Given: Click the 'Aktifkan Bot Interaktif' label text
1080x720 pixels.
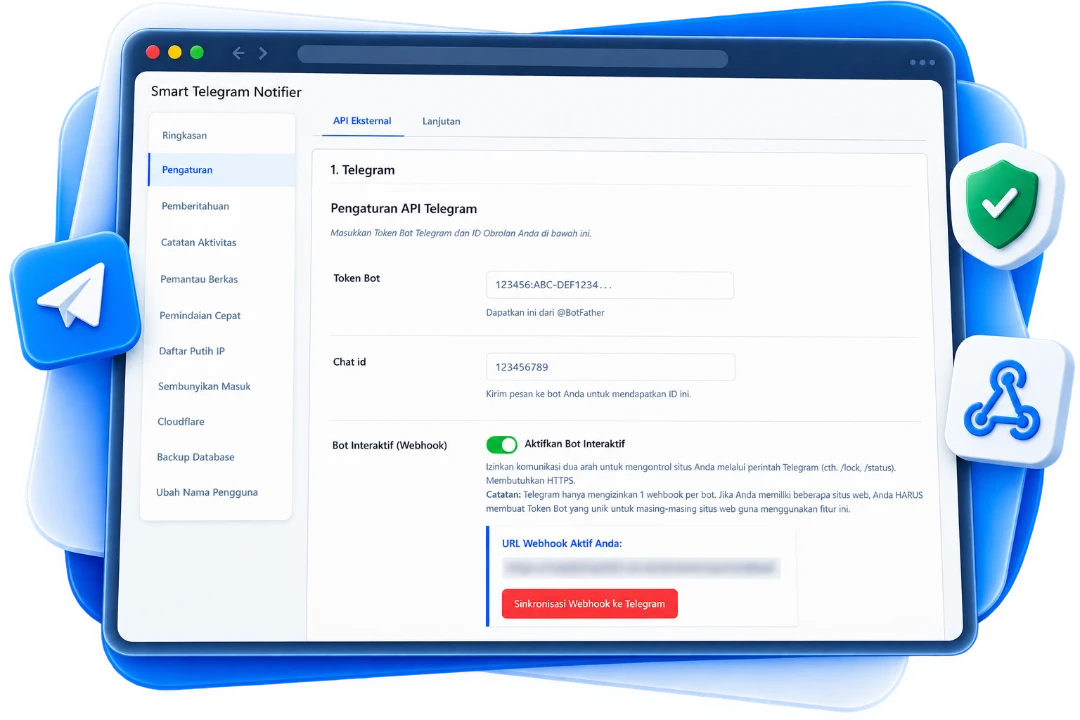Looking at the screenshot, I should coord(574,444).
